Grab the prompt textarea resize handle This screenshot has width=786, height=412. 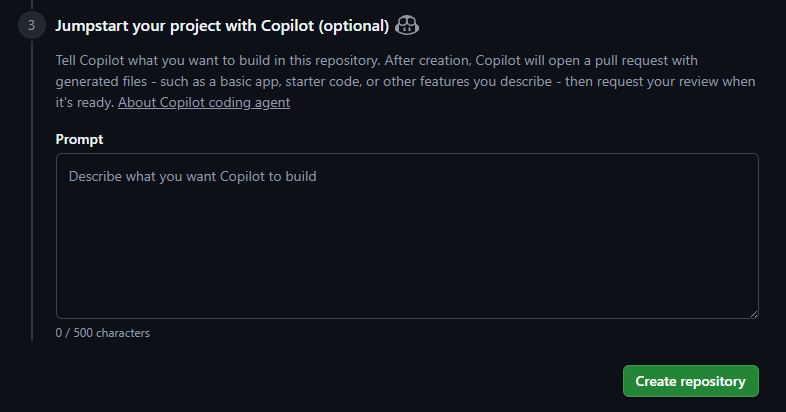pyautogui.click(x=751, y=311)
